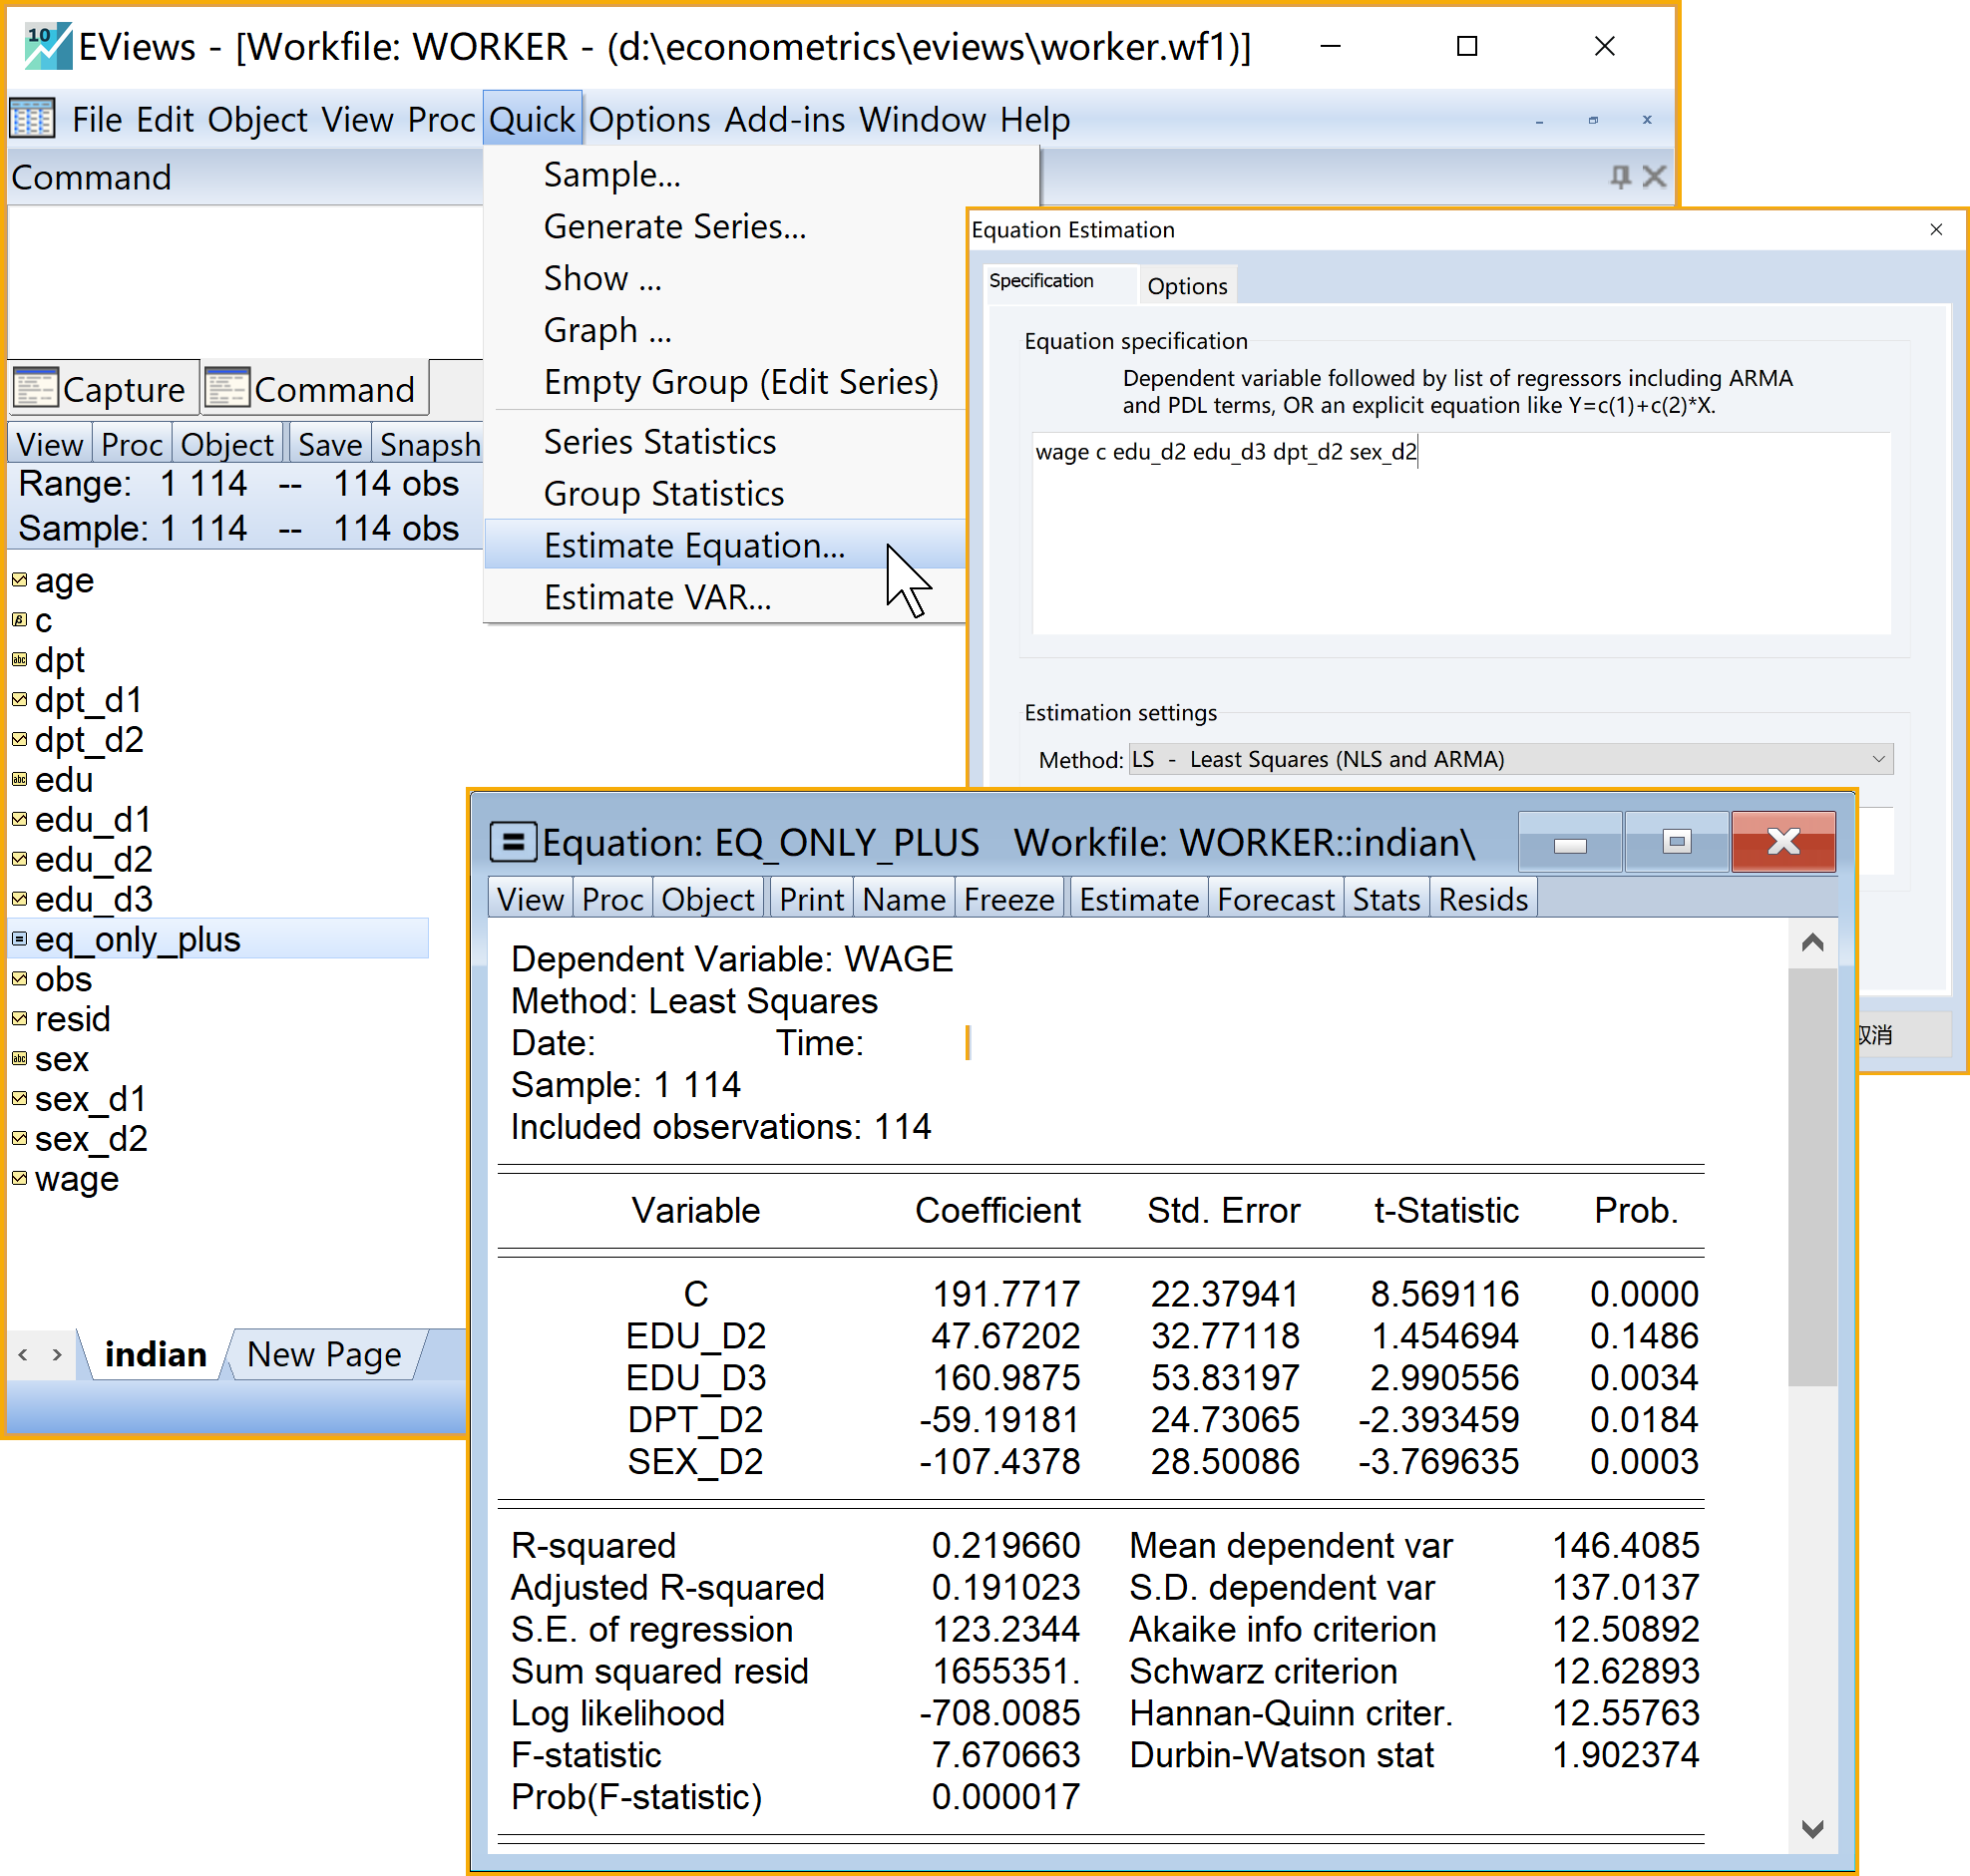Click scroll-right arrow beside page tabs
This screenshot has height=1876, width=1970.
click(x=57, y=1354)
